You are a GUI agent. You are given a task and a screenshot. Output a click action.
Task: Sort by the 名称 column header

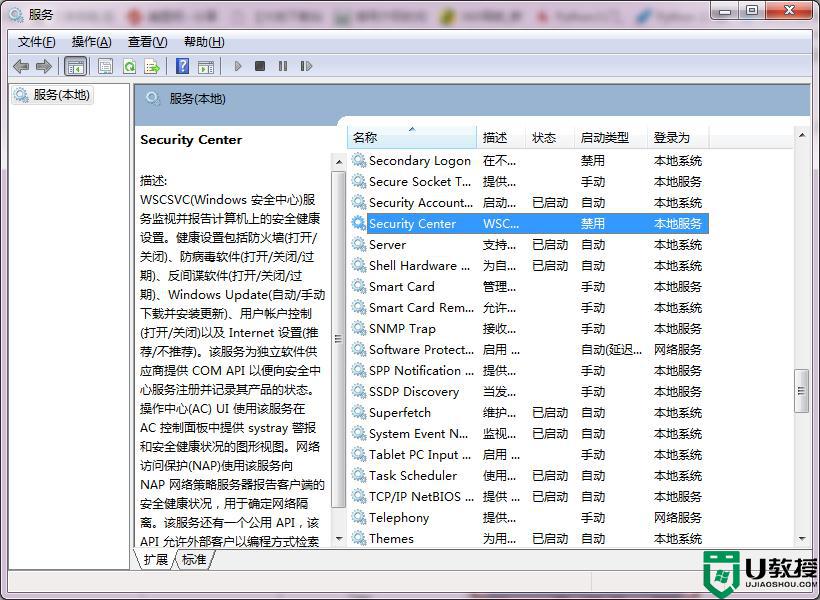pyautogui.click(x=412, y=138)
